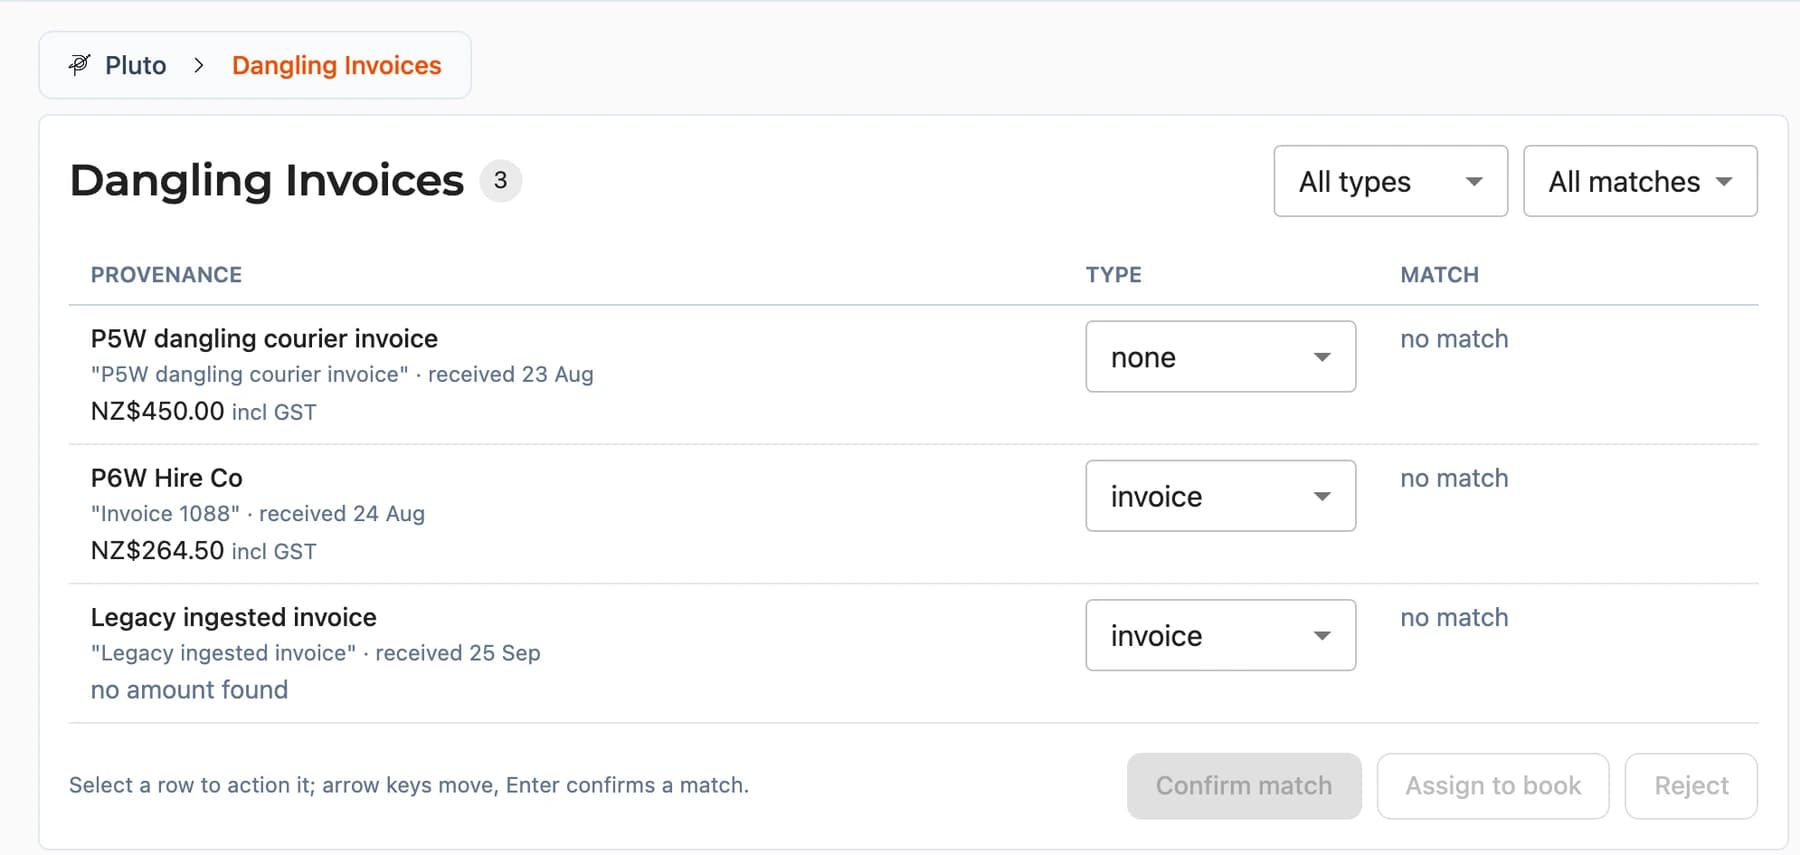Click the received 25 Sep provenance line
This screenshot has height=855, width=1800.
pyautogui.click(x=316, y=652)
